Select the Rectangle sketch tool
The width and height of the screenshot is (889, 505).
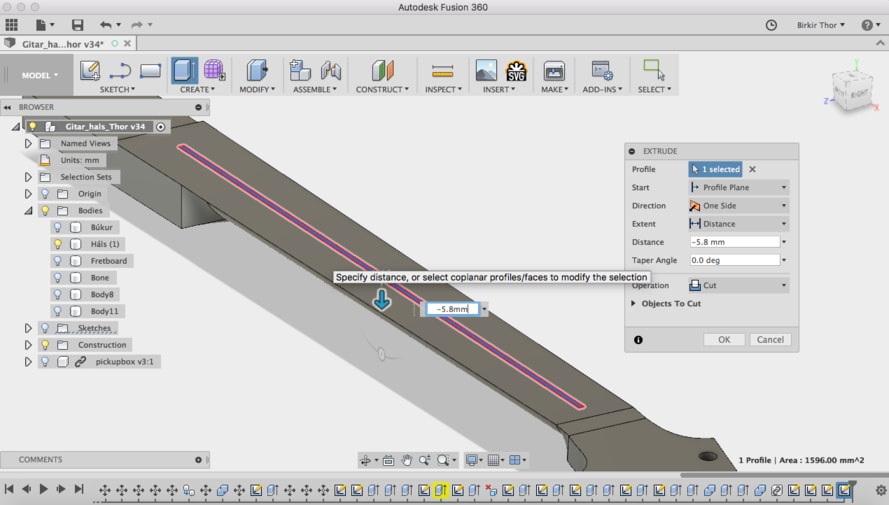click(x=150, y=71)
